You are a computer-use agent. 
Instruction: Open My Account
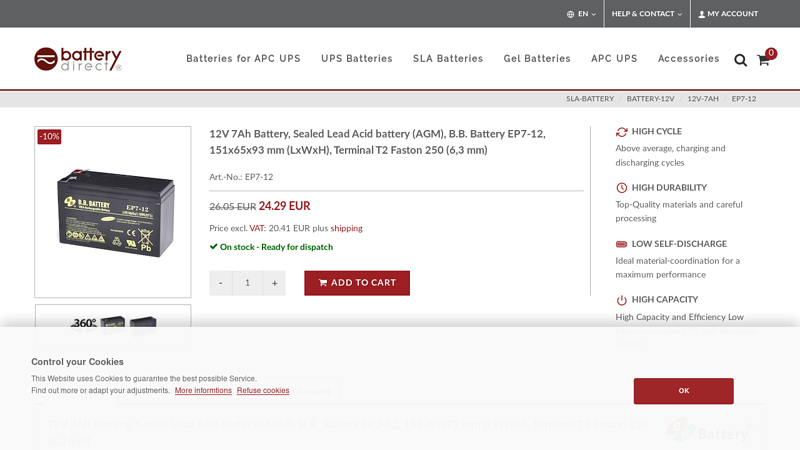(728, 14)
